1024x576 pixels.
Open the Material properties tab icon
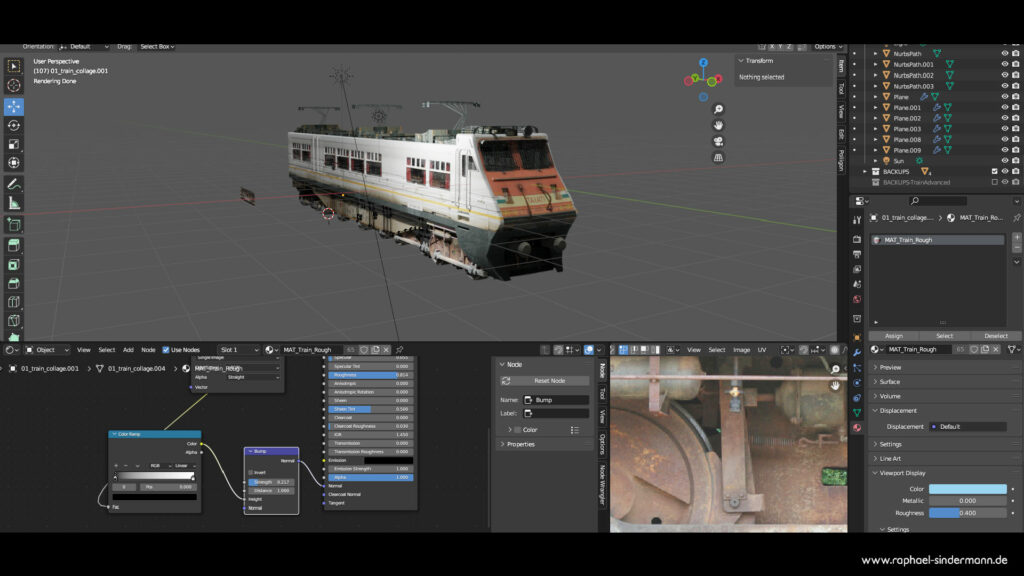[x=857, y=428]
